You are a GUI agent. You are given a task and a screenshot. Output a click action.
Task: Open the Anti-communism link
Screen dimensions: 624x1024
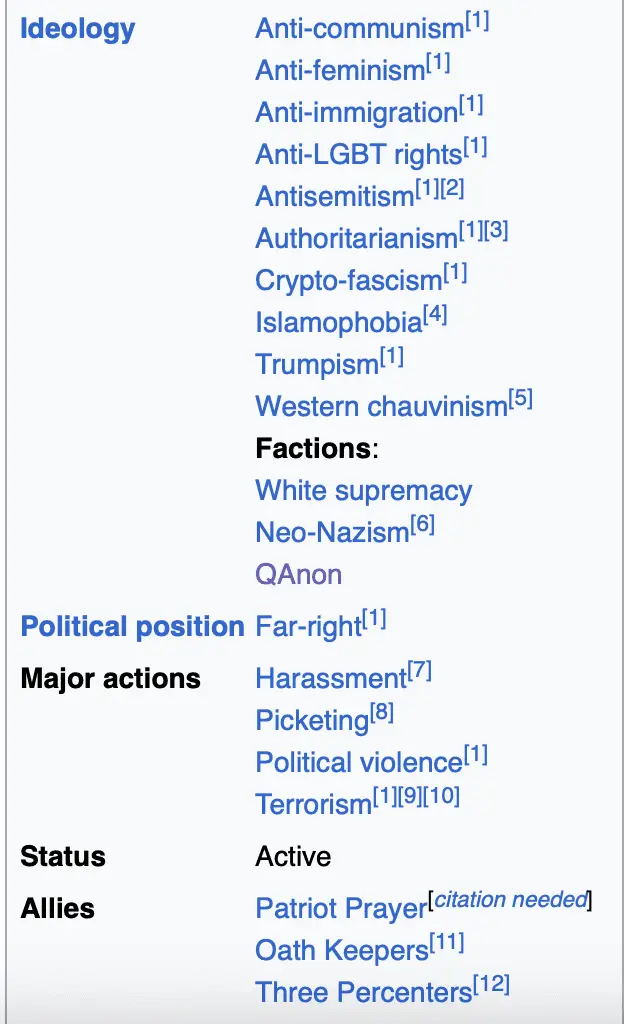[x=360, y=29]
